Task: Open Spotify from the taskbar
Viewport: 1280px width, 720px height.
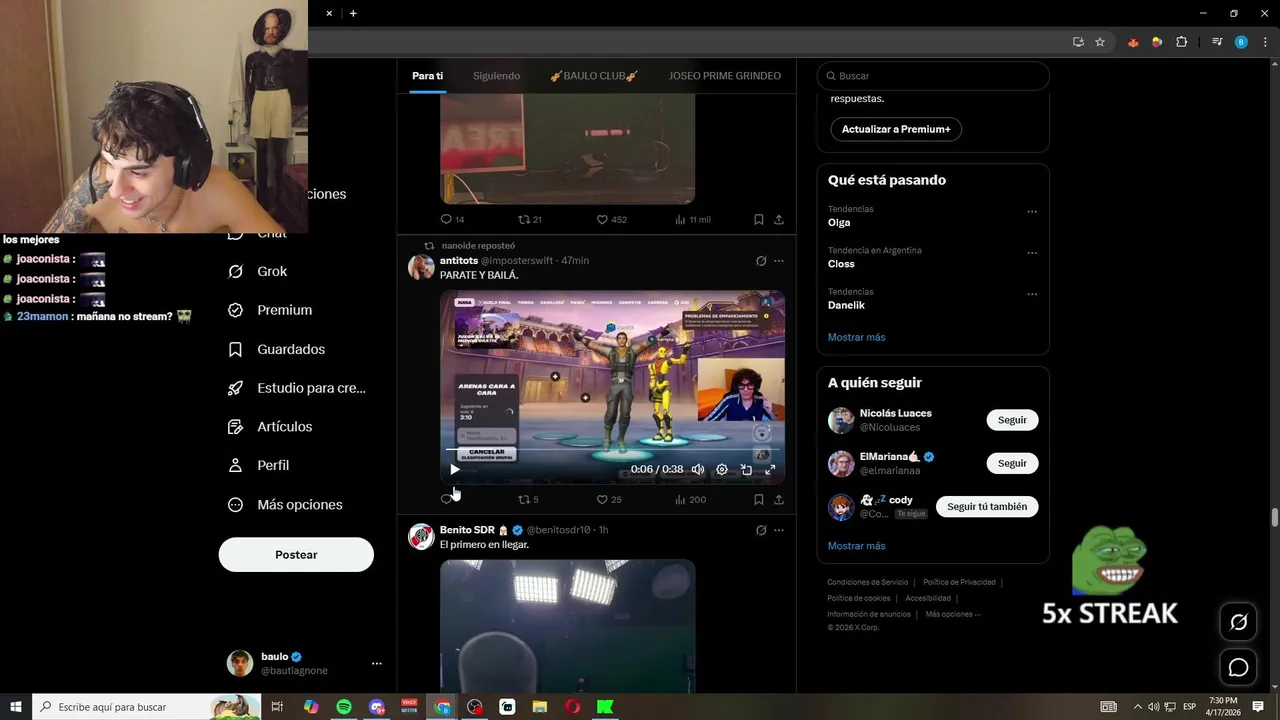Action: pos(344,707)
